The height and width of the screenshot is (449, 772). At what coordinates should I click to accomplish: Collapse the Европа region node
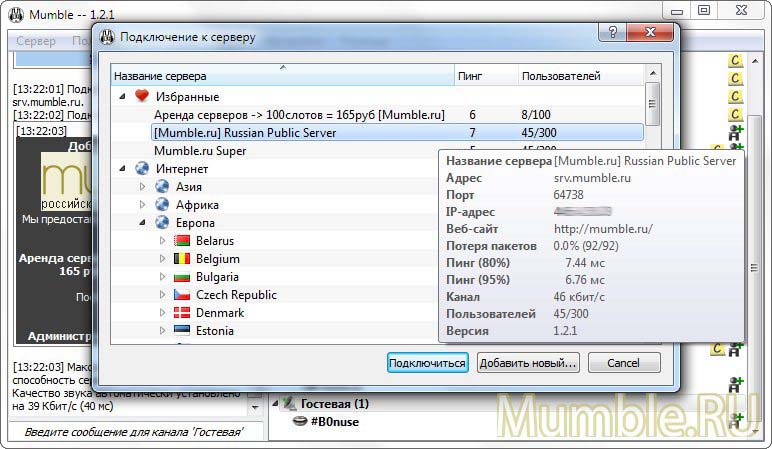(x=142, y=223)
